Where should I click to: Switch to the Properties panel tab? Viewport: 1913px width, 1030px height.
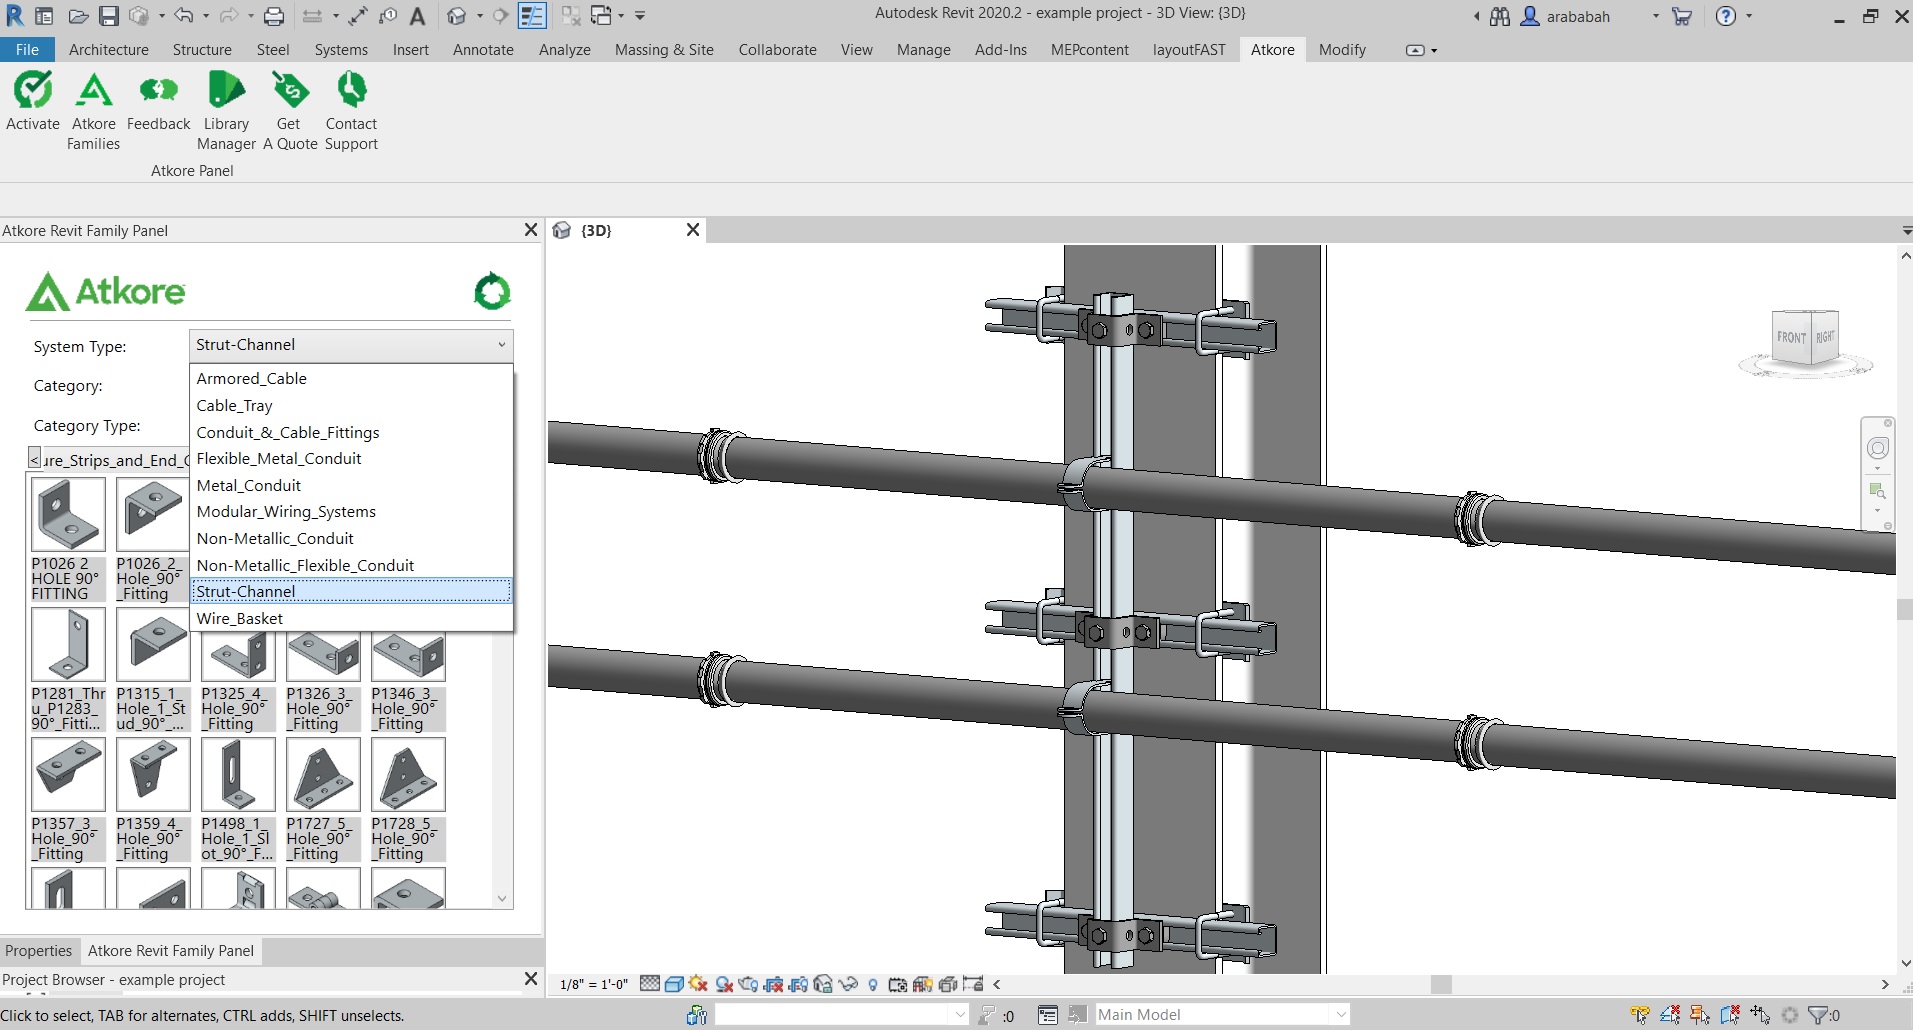39,950
